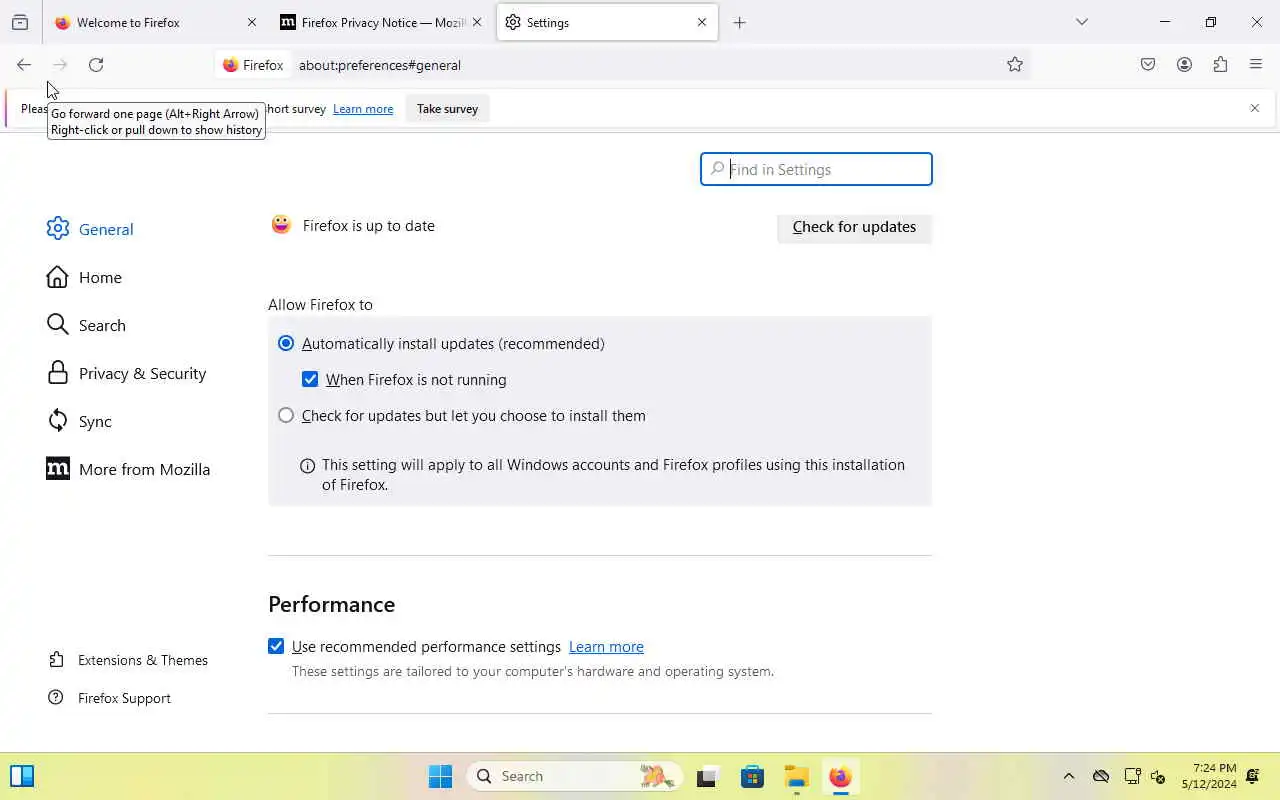Open the performance Learn more link
Viewport: 1280px width, 800px height.
pyautogui.click(x=606, y=647)
